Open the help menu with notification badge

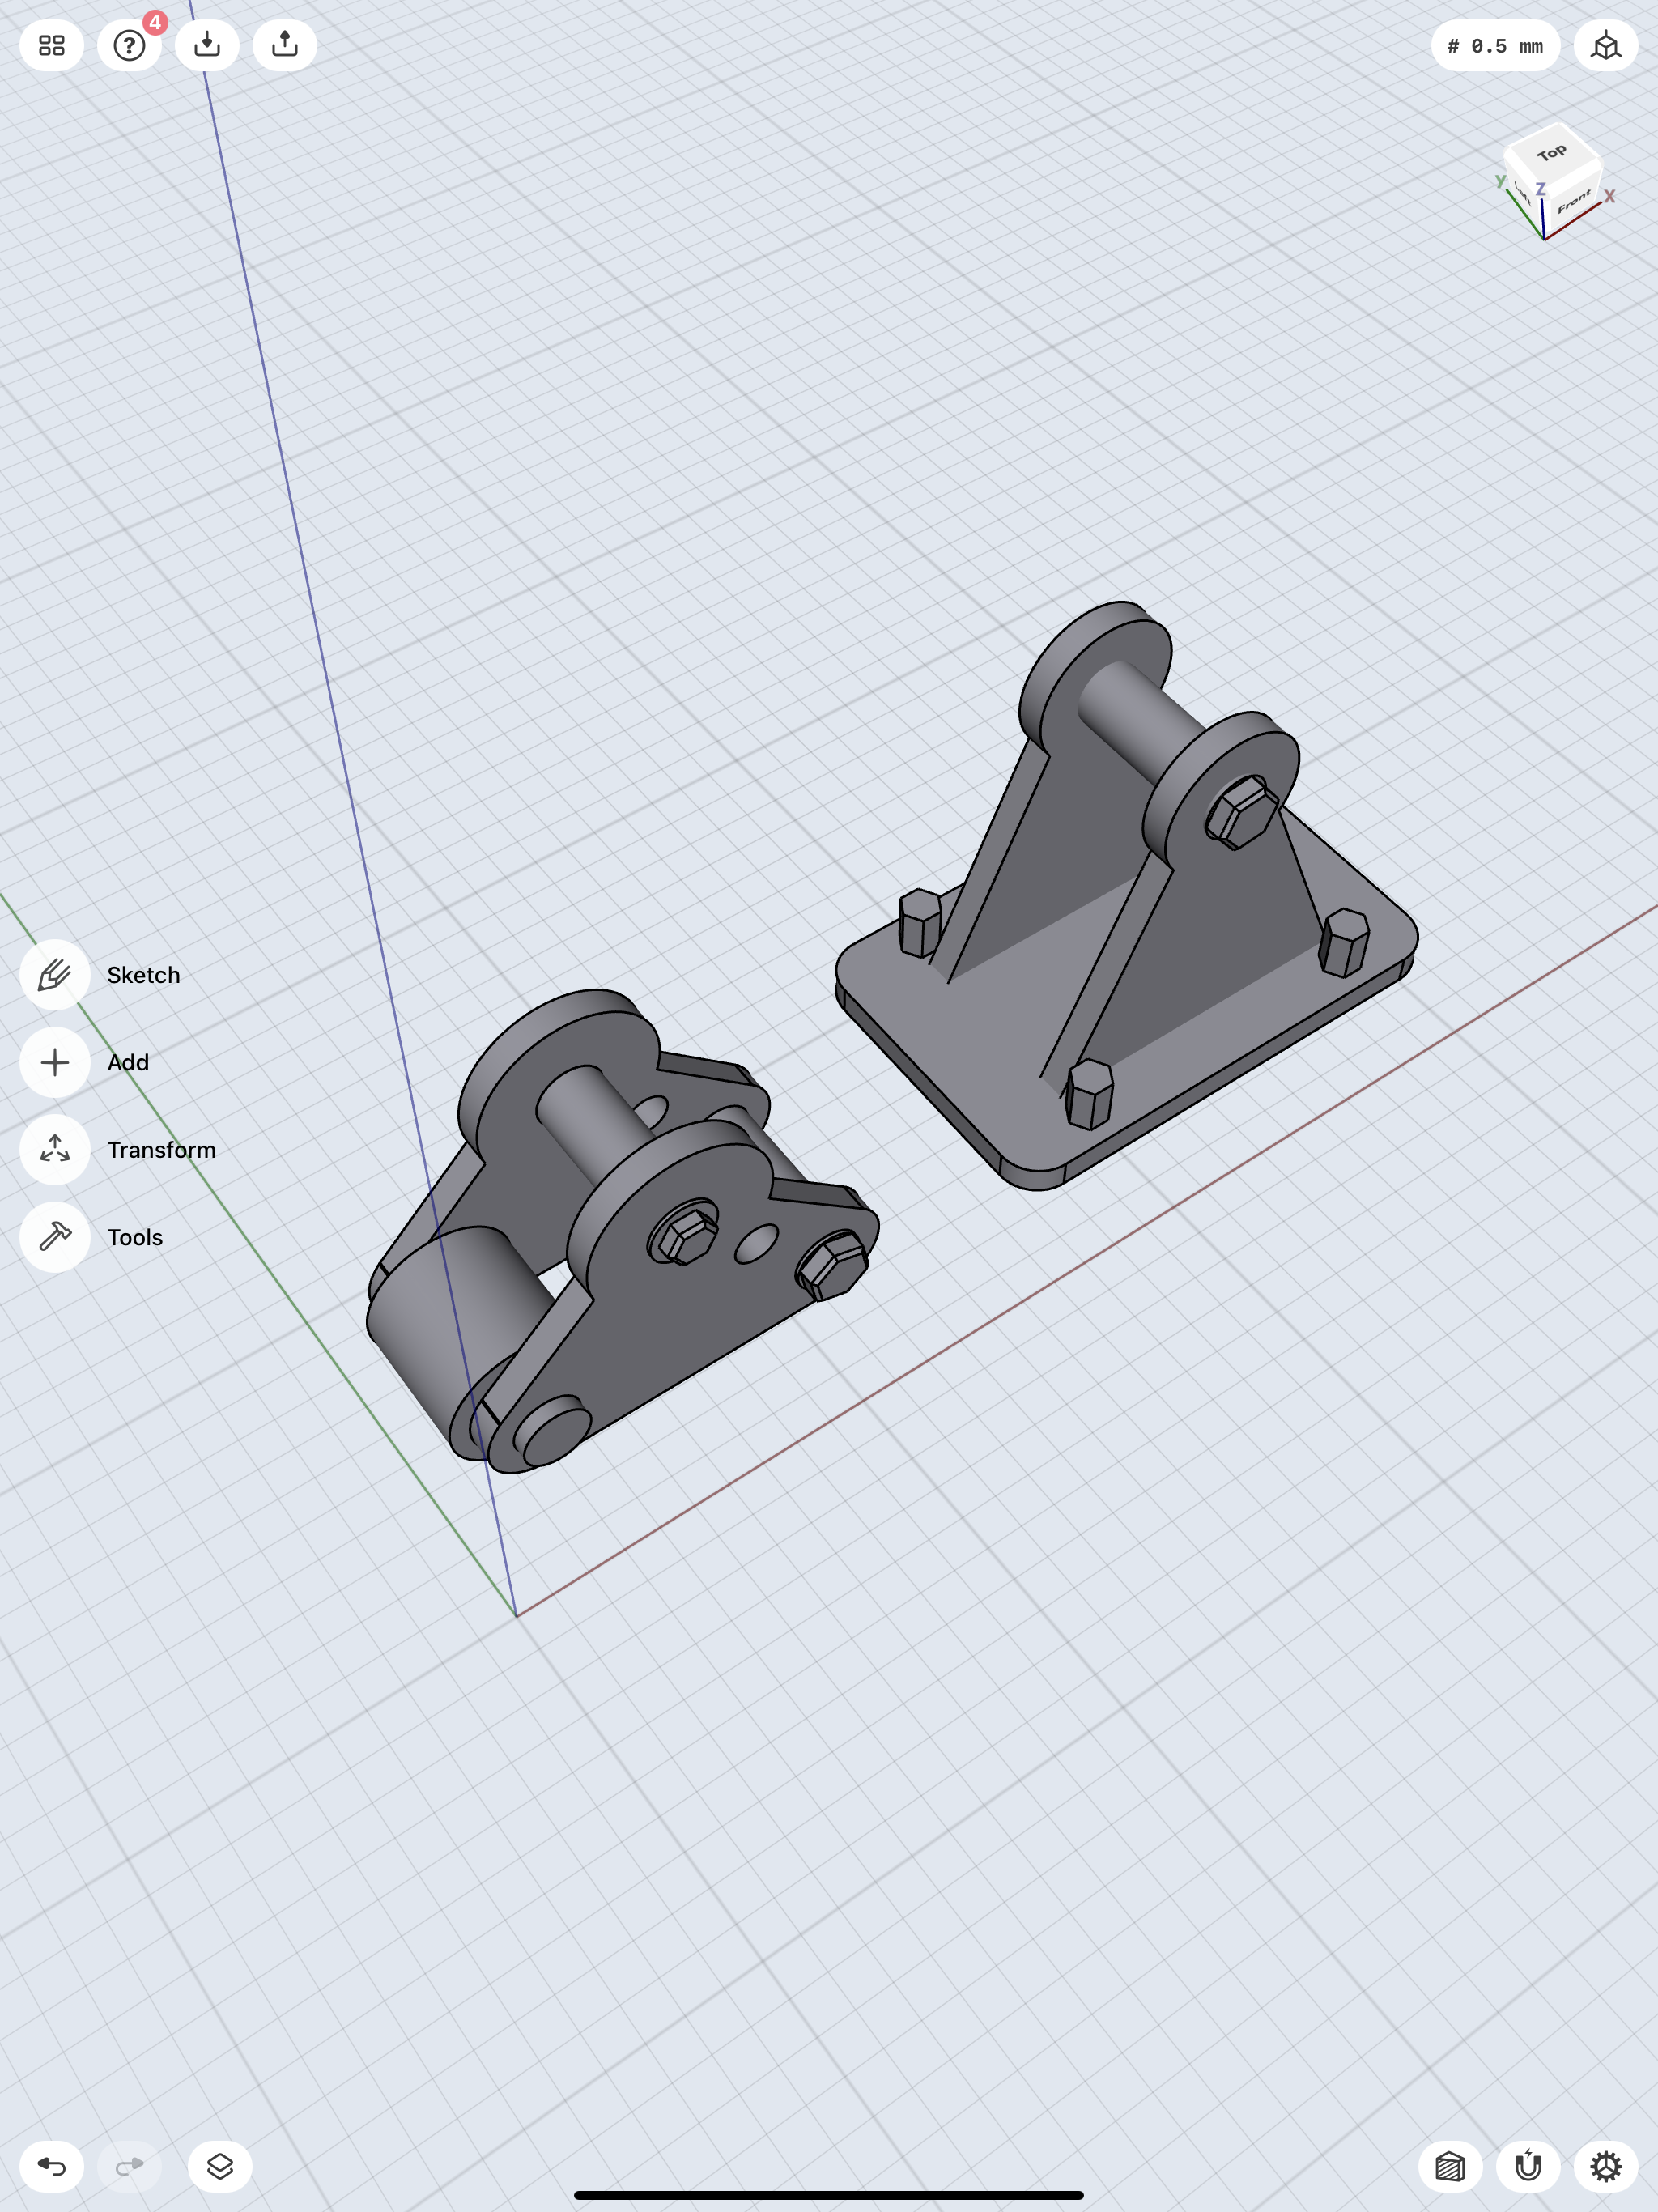coord(129,45)
